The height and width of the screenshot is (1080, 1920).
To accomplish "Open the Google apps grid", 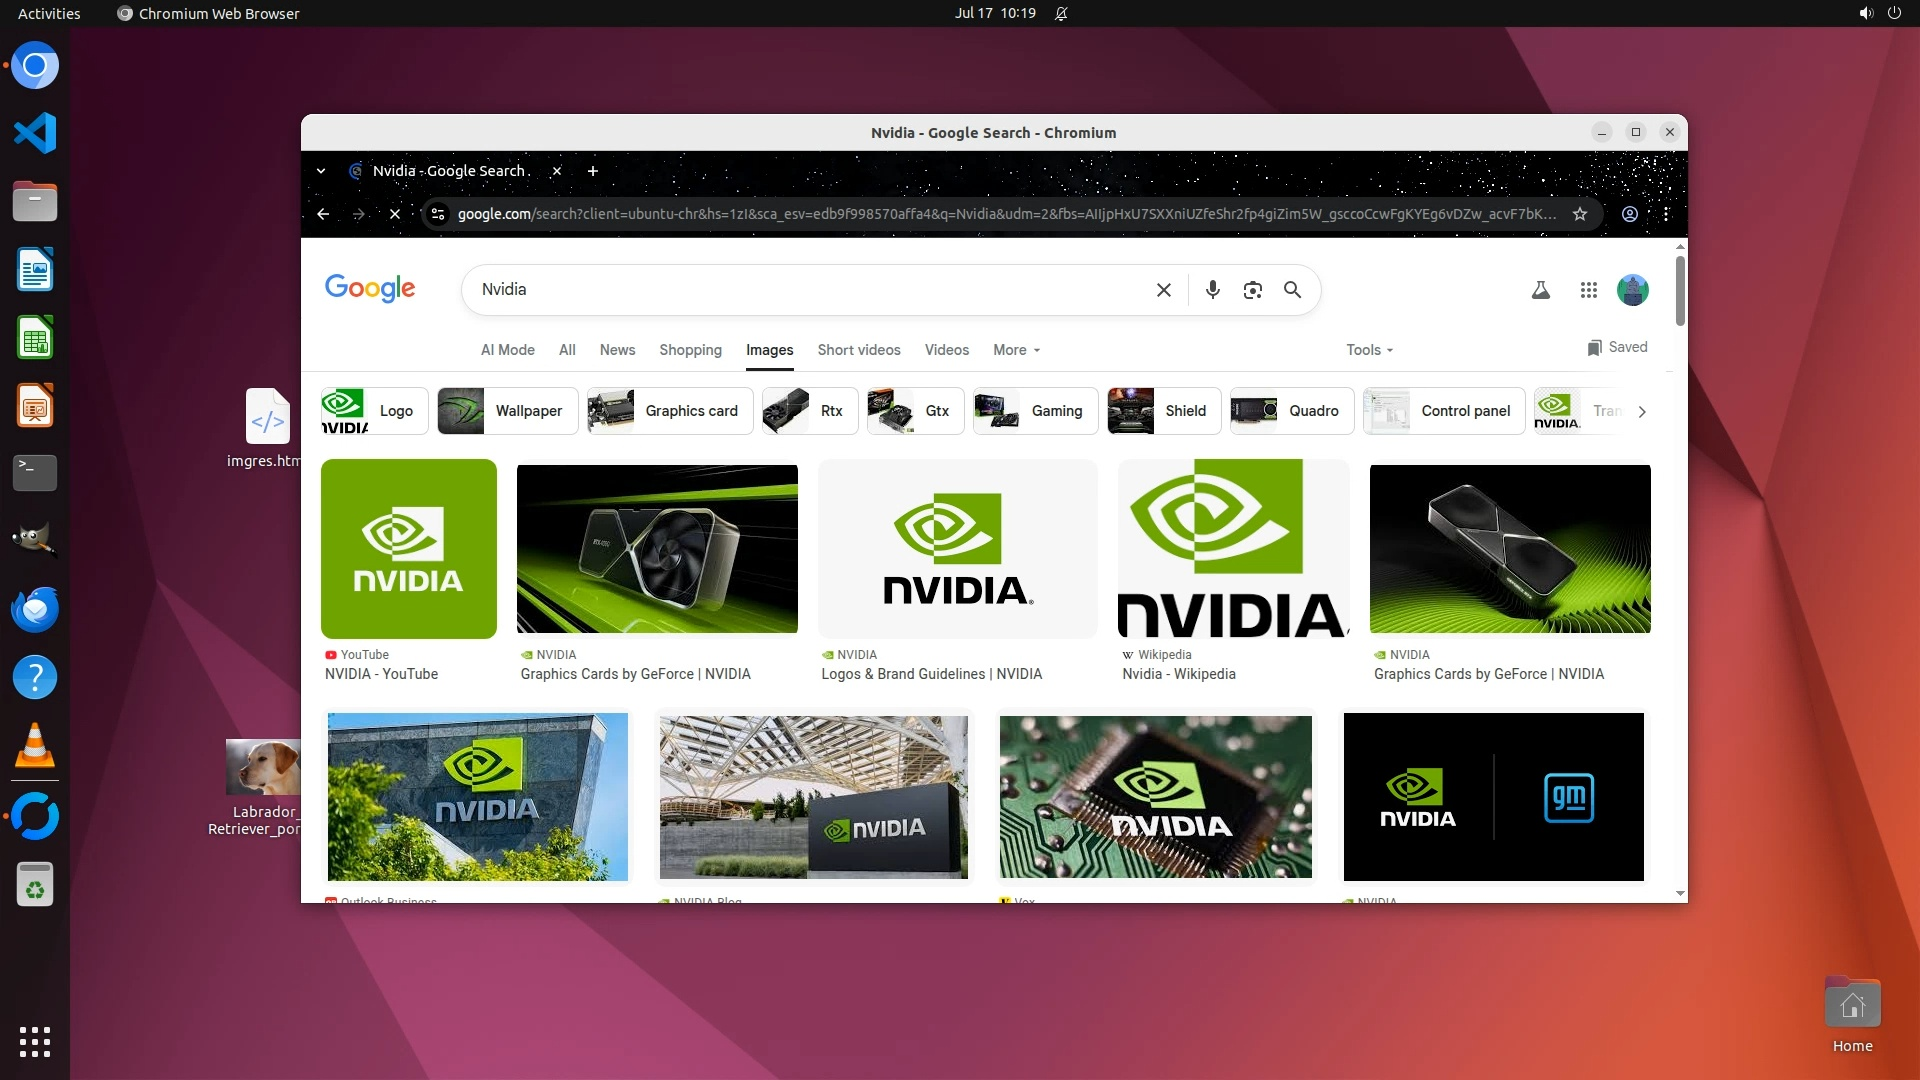I will click(x=1588, y=290).
